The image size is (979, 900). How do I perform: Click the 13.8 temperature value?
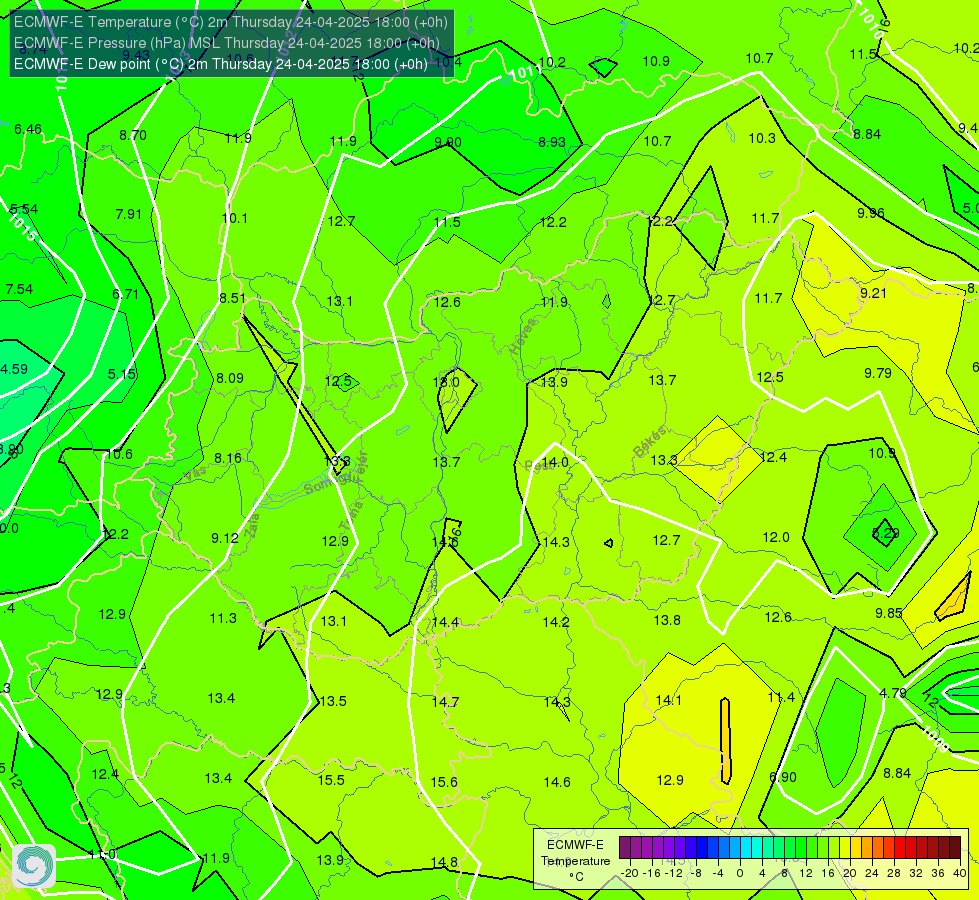click(x=667, y=620)
